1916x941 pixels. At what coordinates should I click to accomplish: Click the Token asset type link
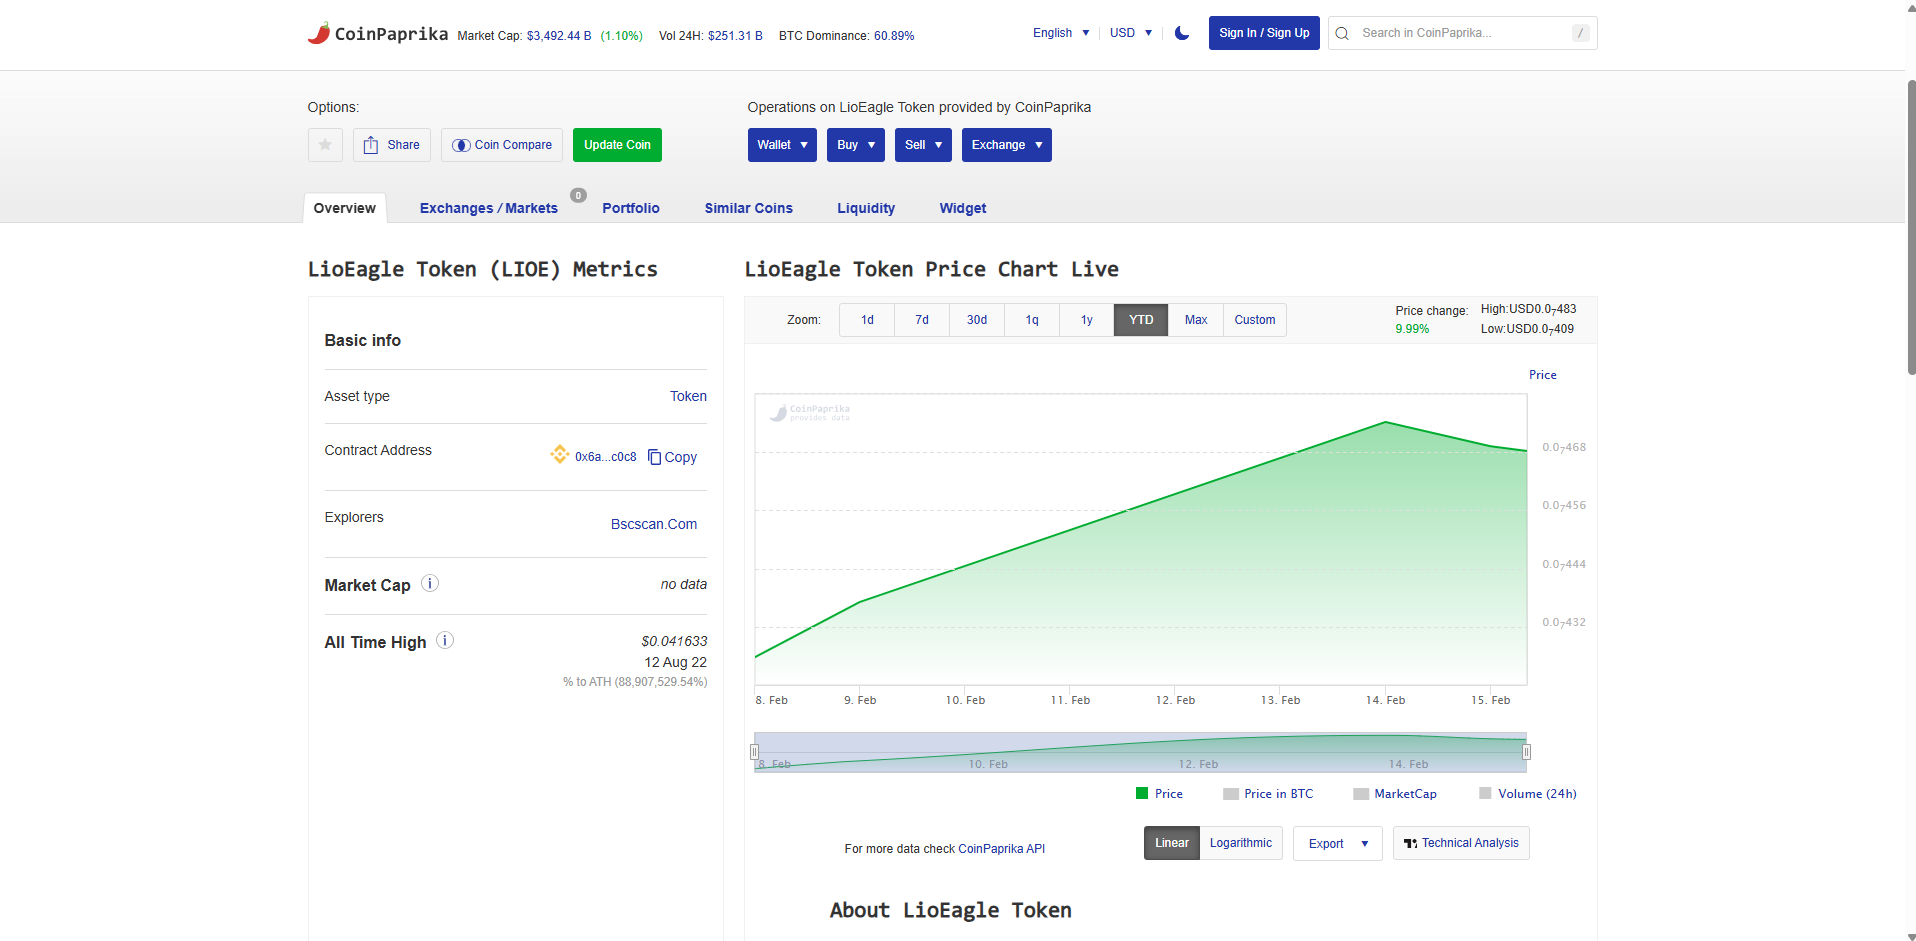[x=688, y=396]
